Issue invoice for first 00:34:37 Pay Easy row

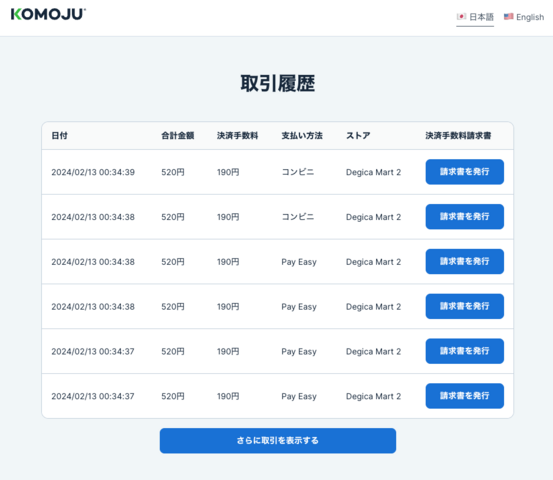(464, 351)
